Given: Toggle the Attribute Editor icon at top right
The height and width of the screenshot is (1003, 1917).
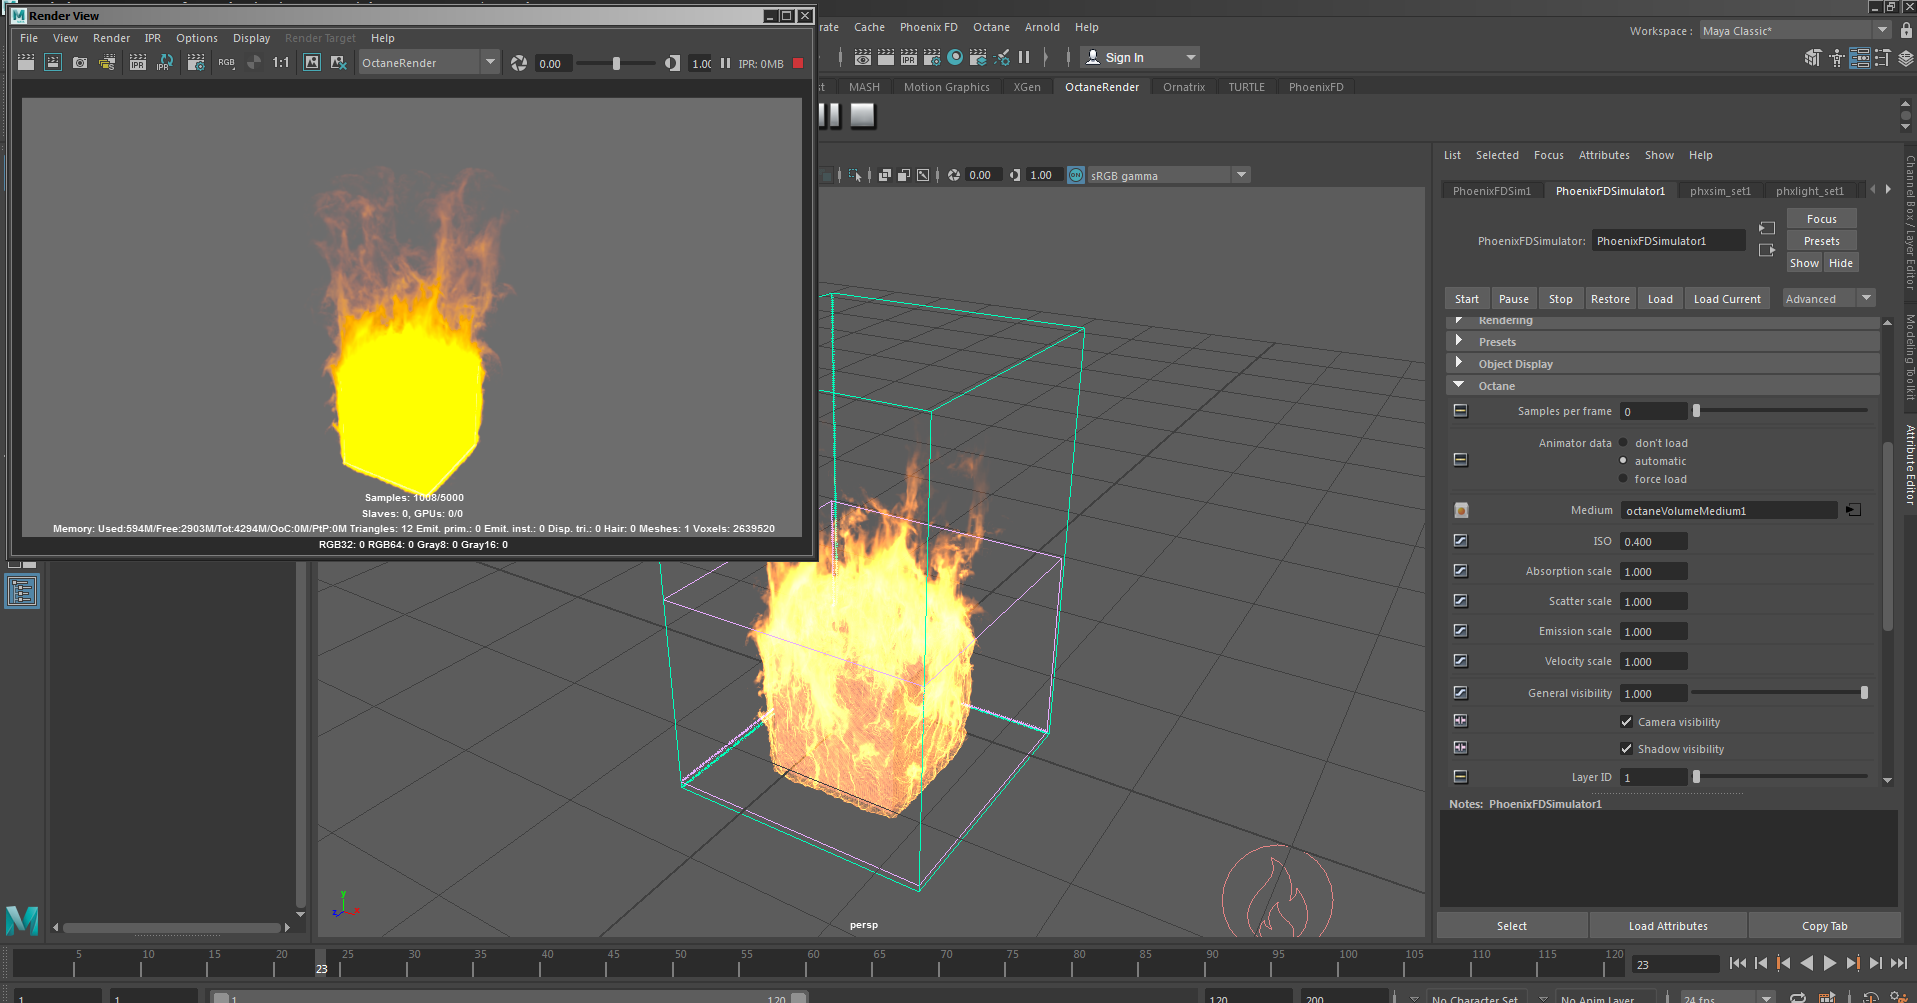Looking at the screenshot, I should pyautogui.click(x=1860, y=58).
